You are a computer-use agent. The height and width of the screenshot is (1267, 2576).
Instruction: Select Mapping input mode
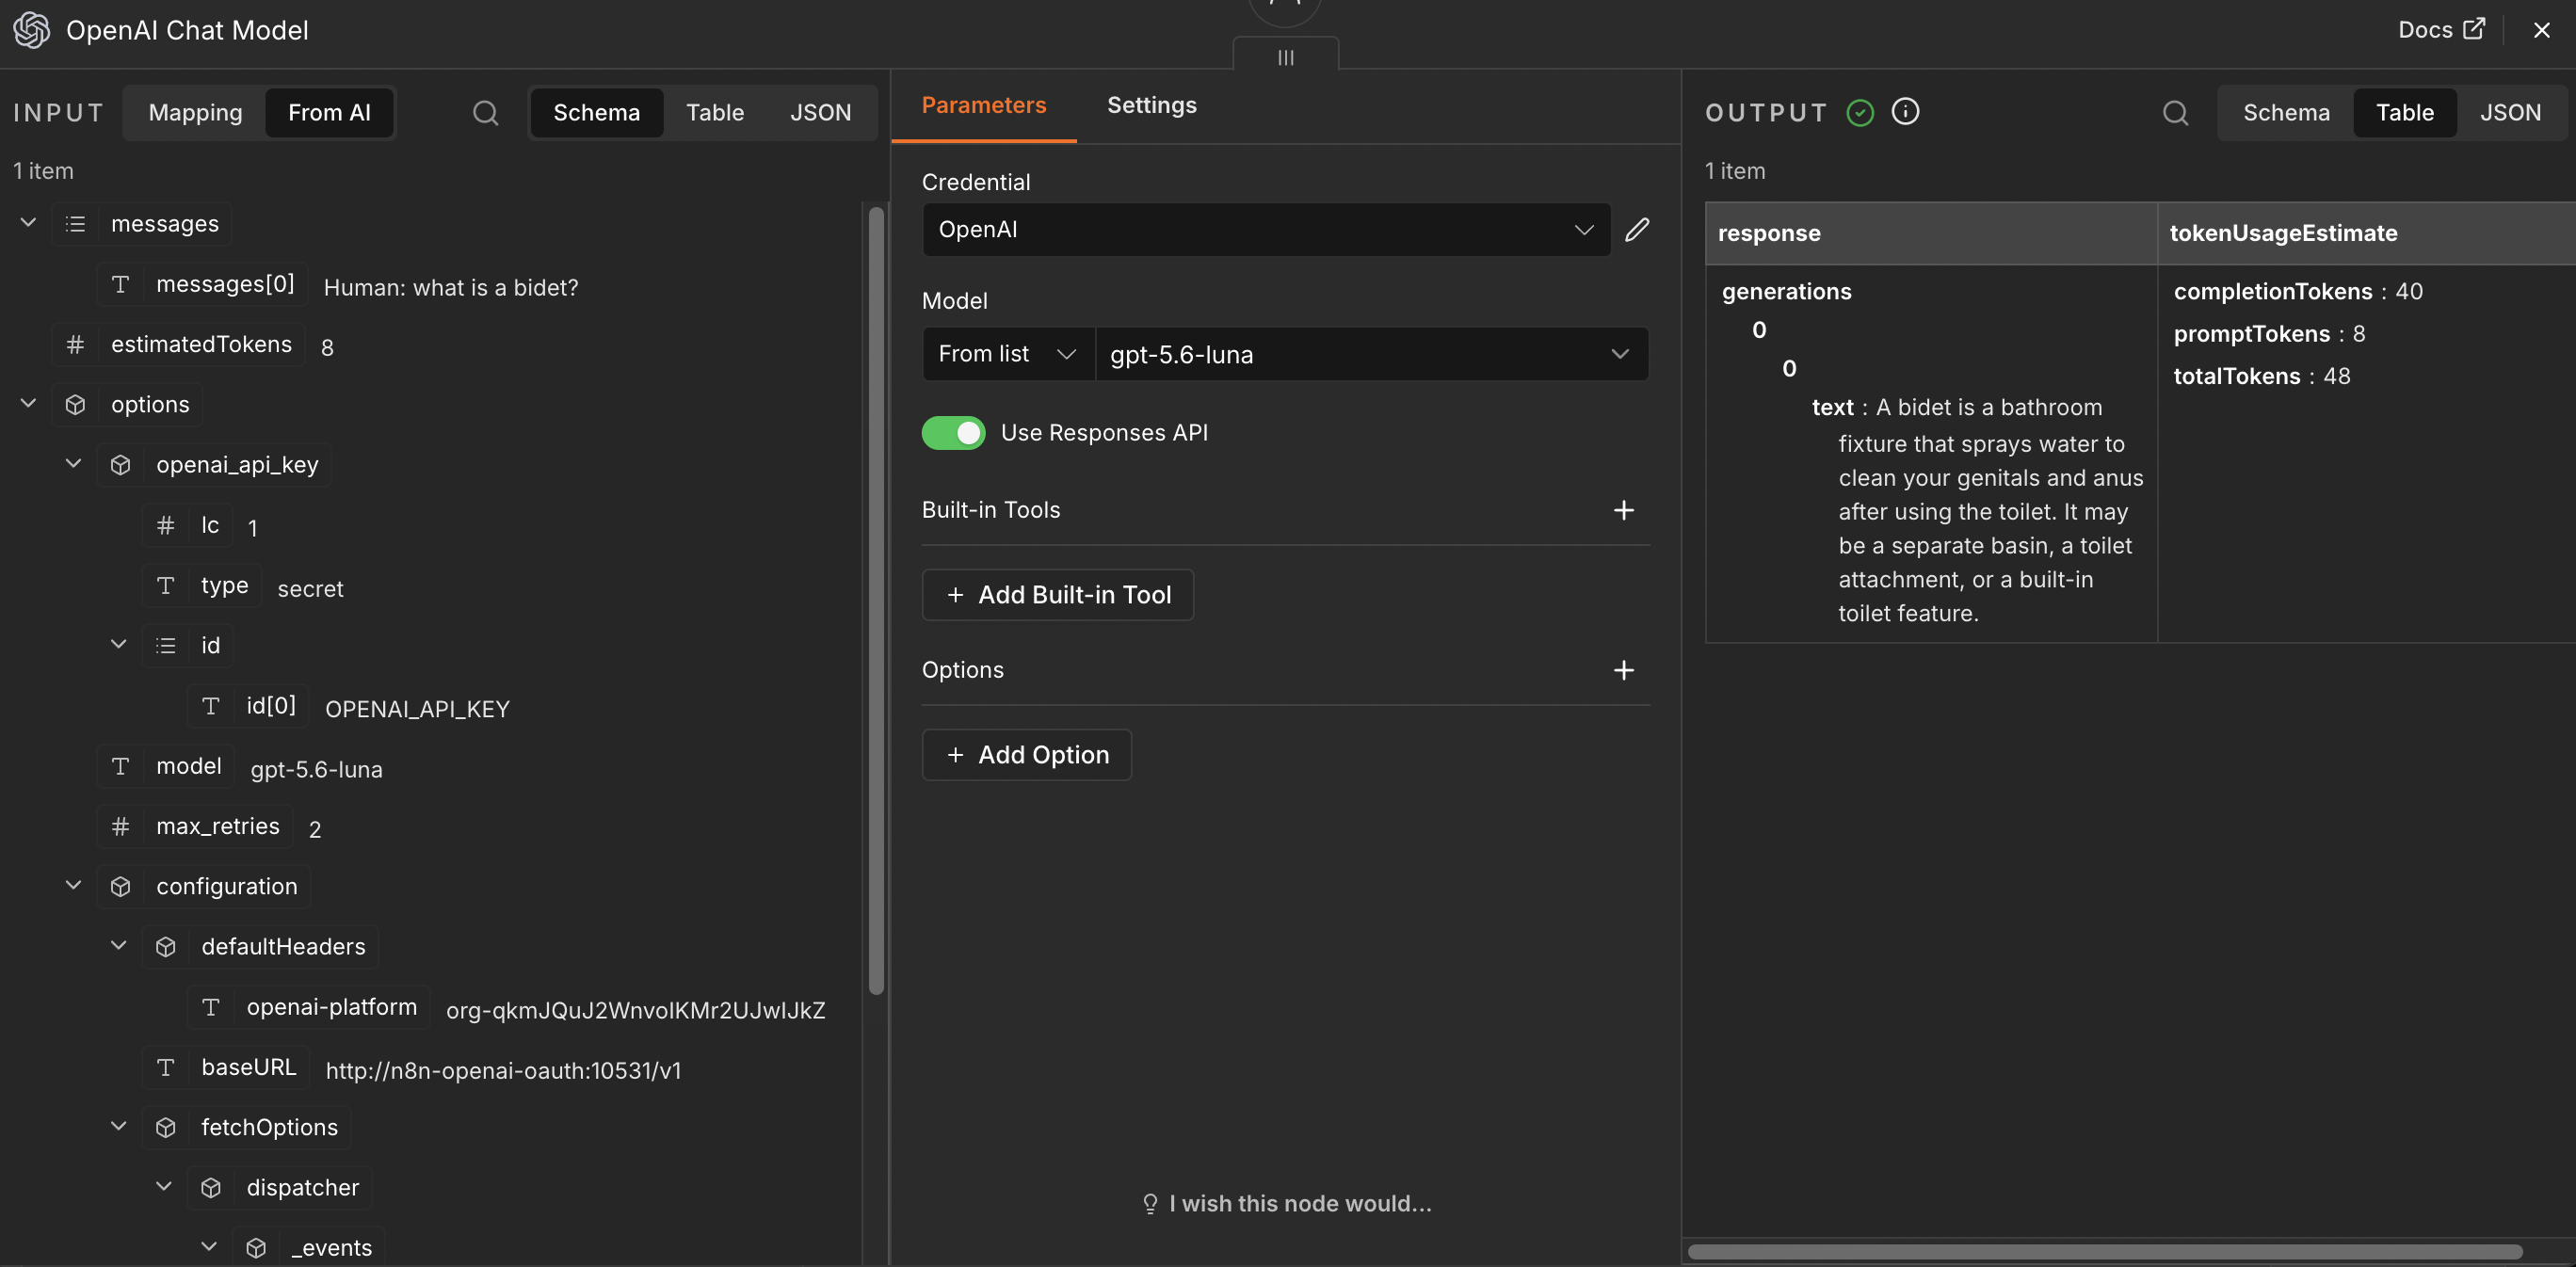[195, 112]
